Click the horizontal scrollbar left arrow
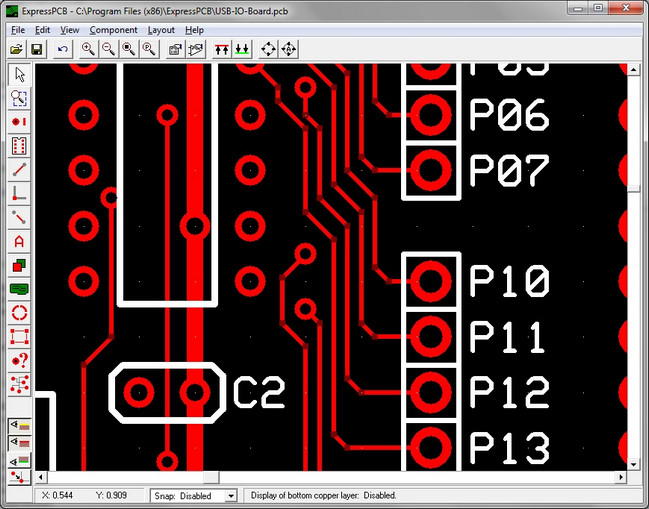Viewport: 649px width, 509px height. pyautogui.click(x=42, y=478)
